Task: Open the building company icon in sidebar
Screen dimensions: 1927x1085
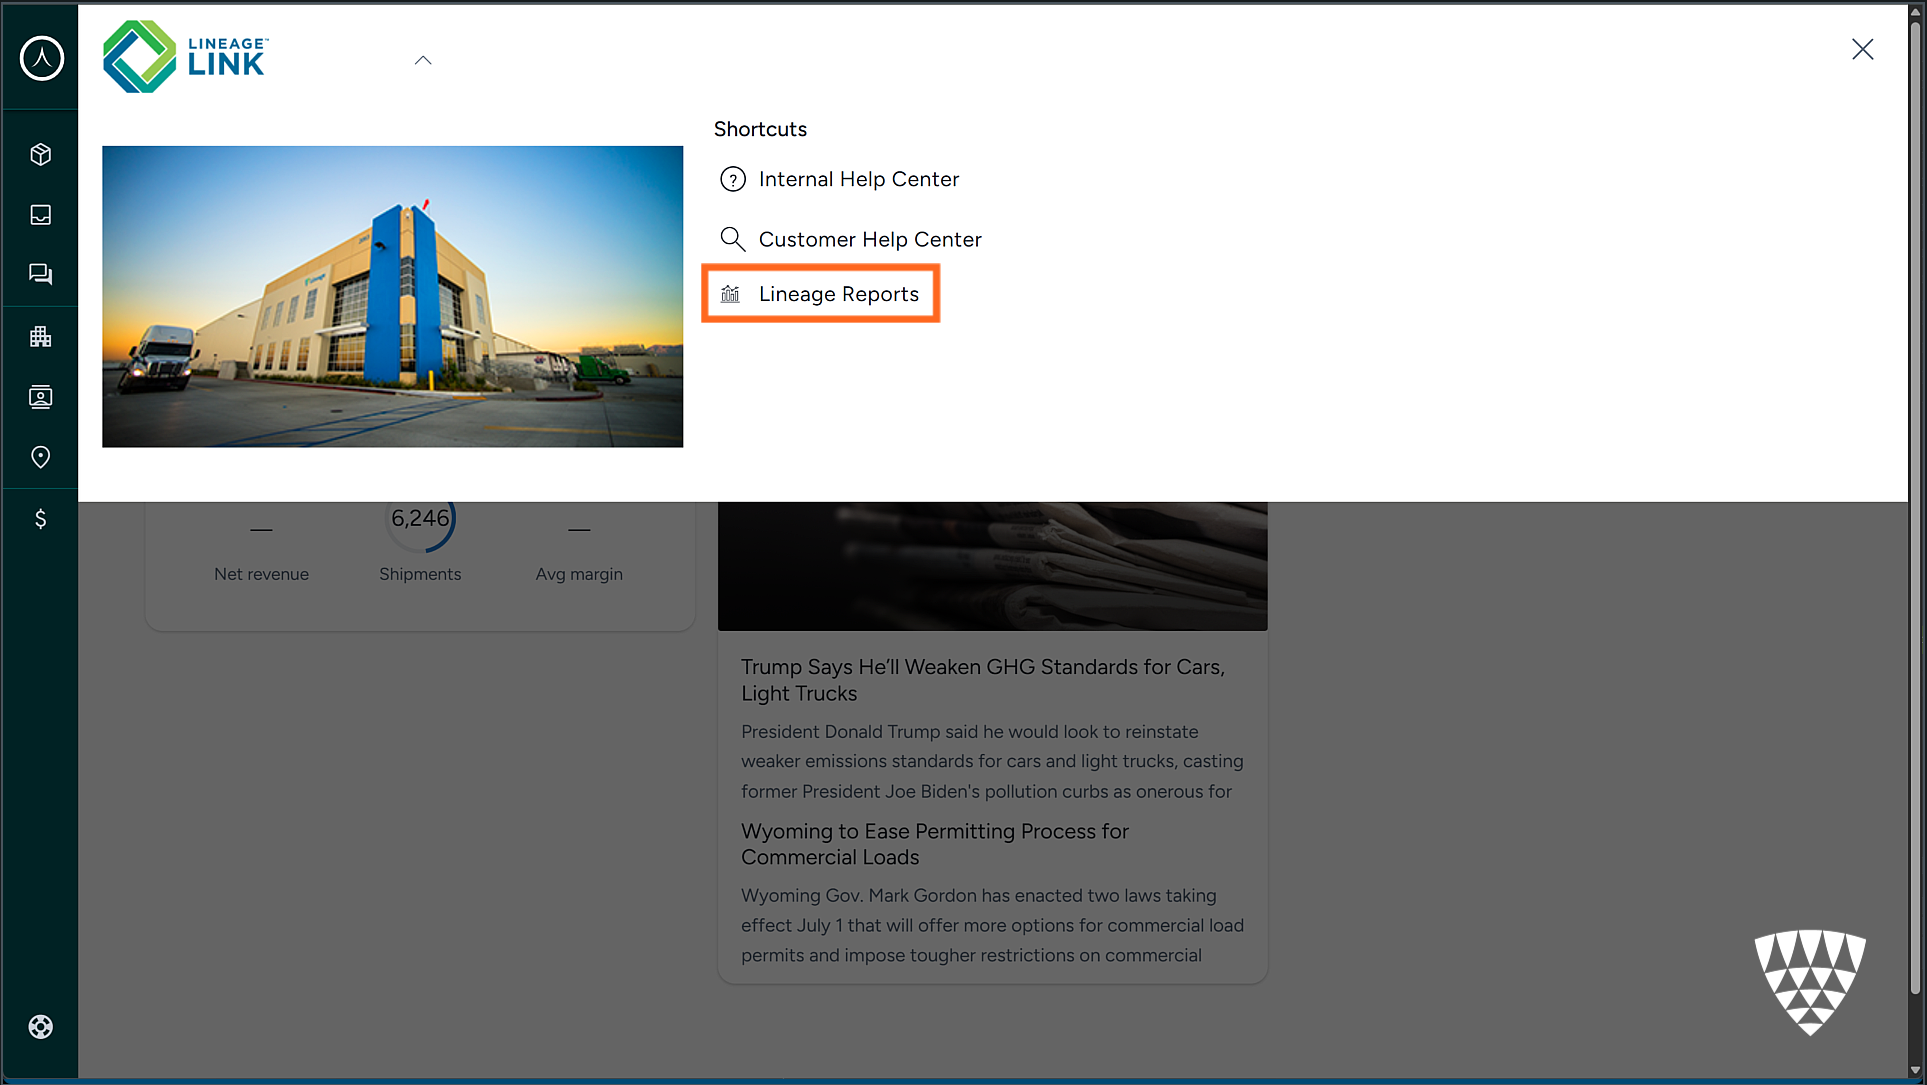Action: [41, 336]
